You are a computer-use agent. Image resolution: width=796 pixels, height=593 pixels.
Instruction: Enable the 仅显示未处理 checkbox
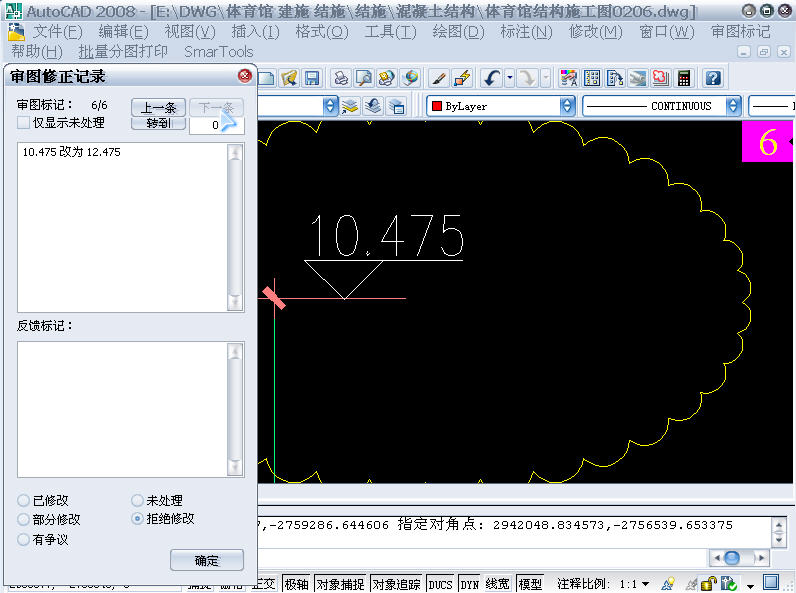point(23,123)
